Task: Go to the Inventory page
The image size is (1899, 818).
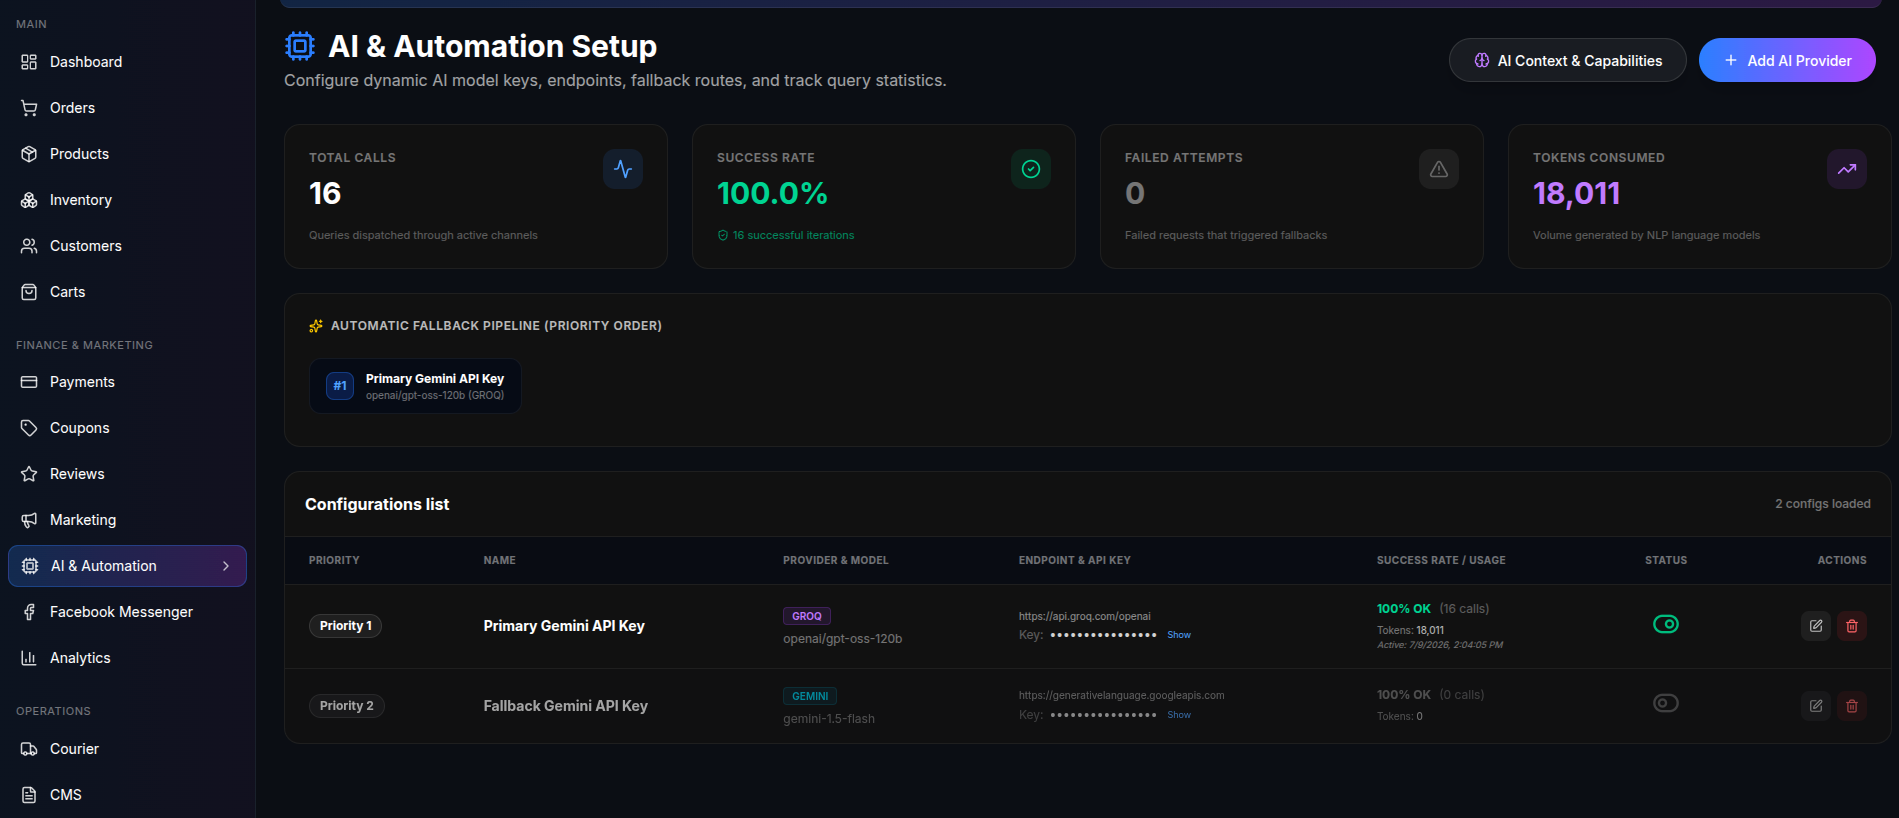Action: pyautogui.click(x=127, y=200)
